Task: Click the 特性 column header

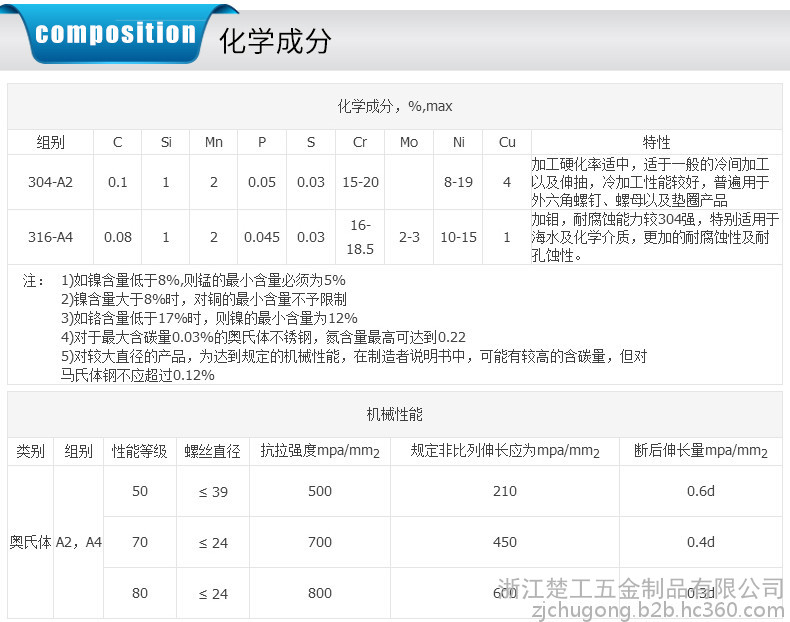Action: 656,142
